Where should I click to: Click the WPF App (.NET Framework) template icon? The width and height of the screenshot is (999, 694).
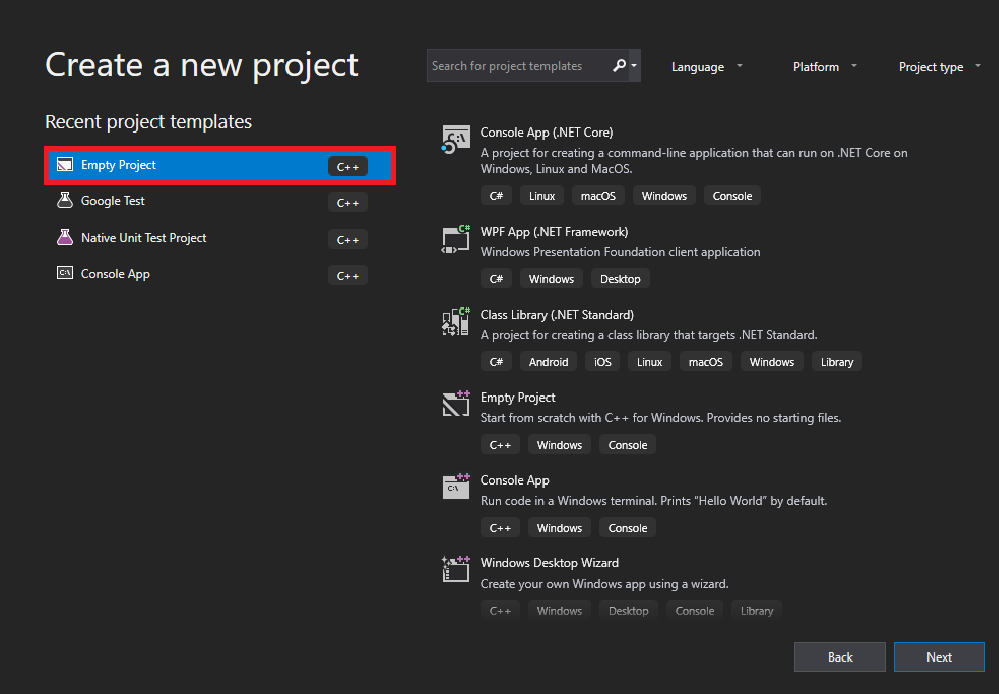(x=455, y=239)
